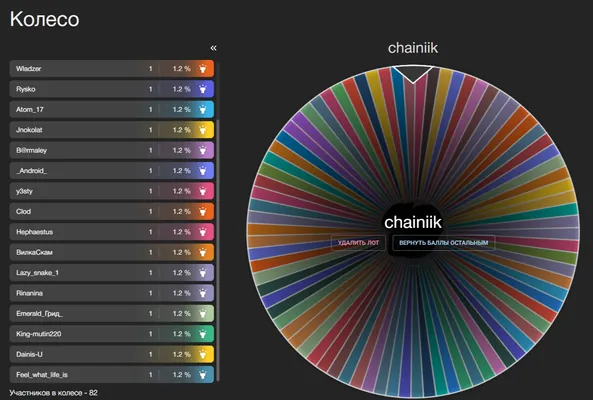Click the amount field for Rinanina
Viewport: 593px width, 400px height.
pyautogui.click(x=151, y=293)
